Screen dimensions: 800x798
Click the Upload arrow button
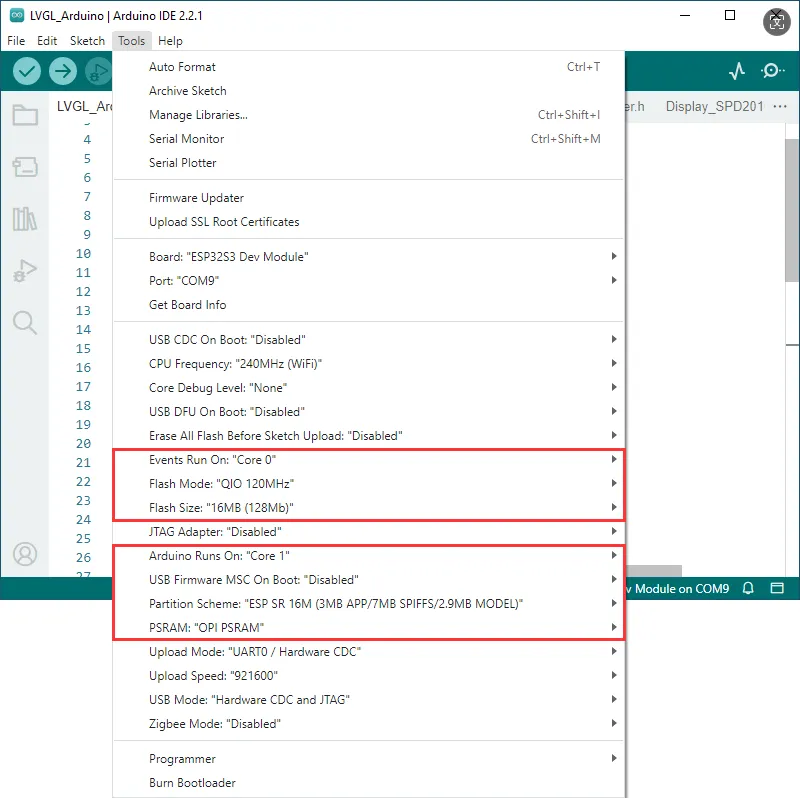(63, 71)
